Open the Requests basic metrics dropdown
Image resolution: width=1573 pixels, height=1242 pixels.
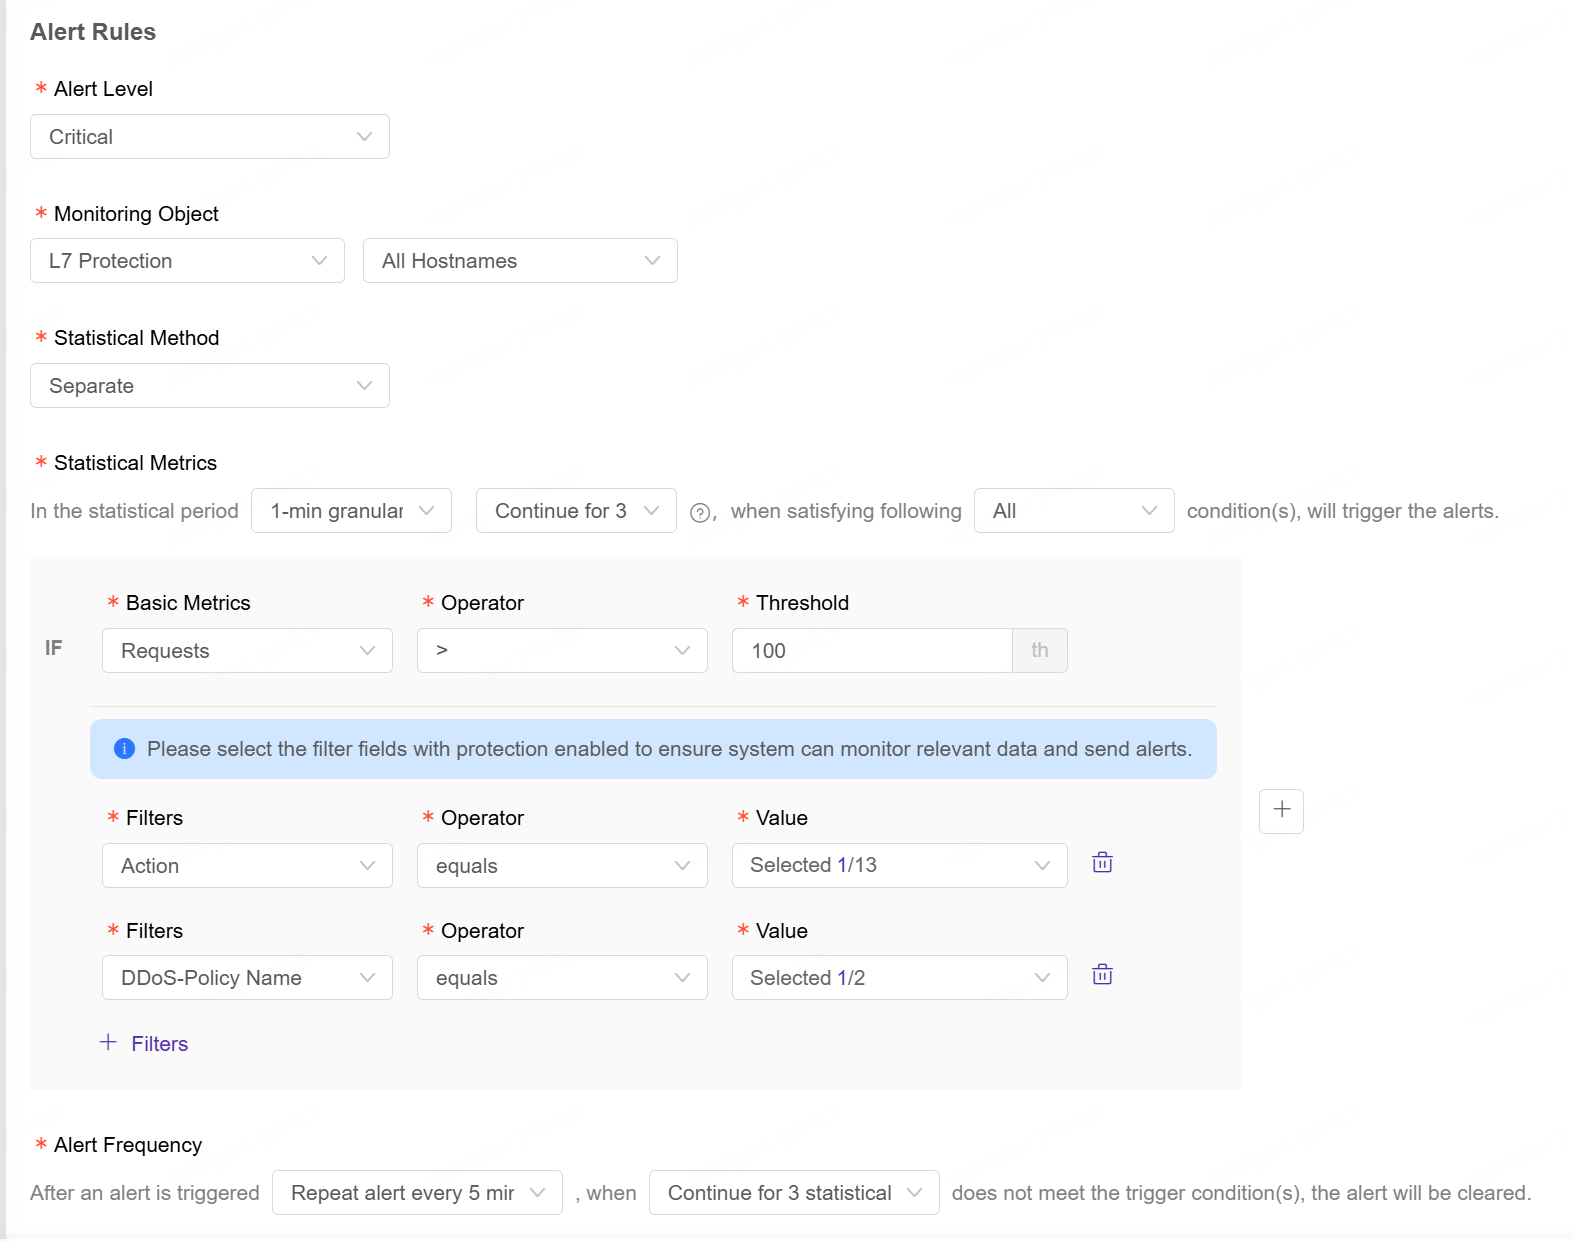tap(247, 651)
